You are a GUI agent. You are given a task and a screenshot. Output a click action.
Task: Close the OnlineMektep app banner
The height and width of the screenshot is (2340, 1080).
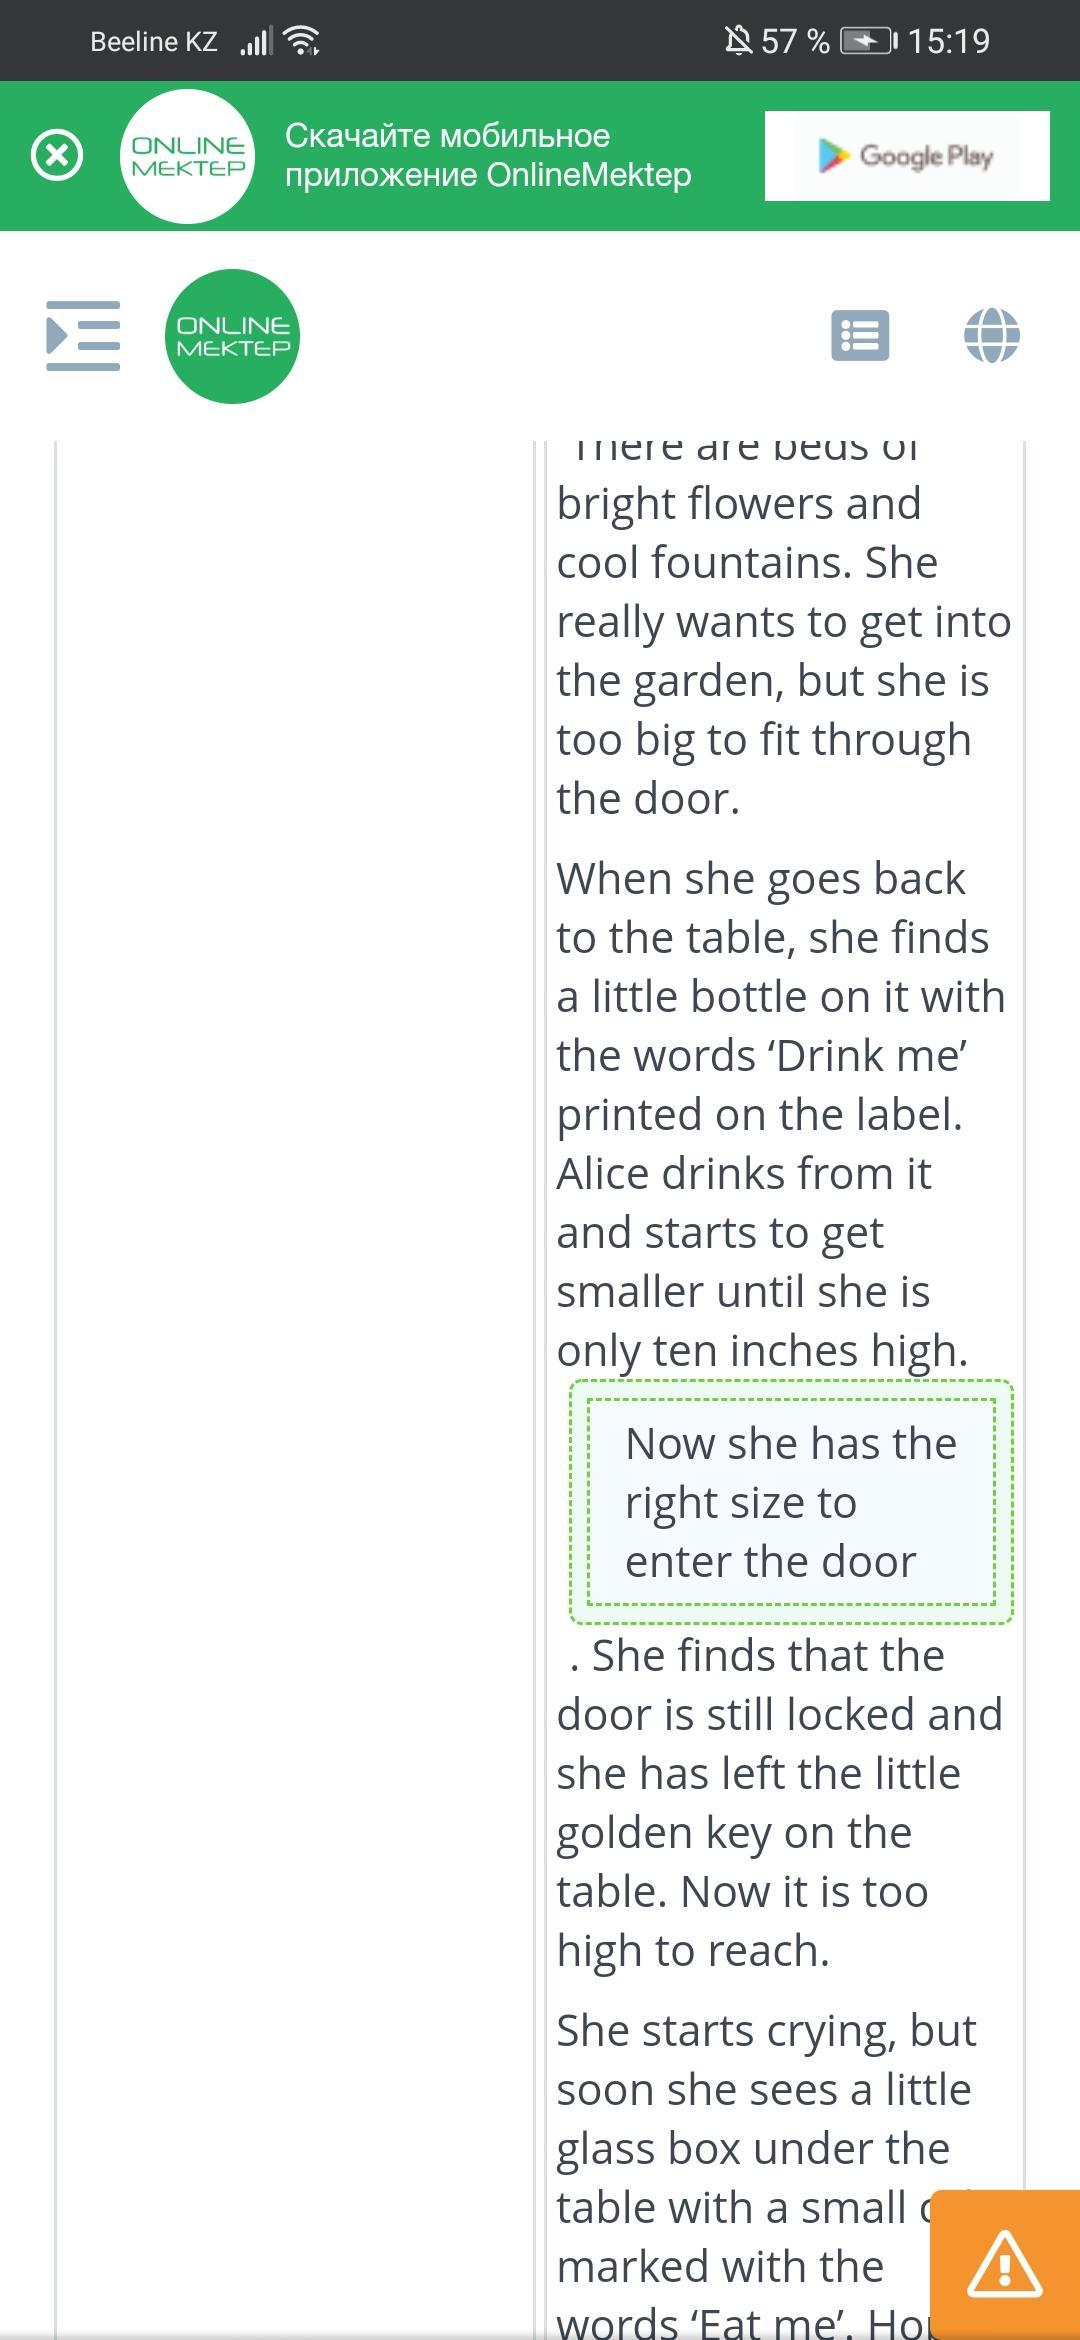pyautogui.click(x=57, y=156)
